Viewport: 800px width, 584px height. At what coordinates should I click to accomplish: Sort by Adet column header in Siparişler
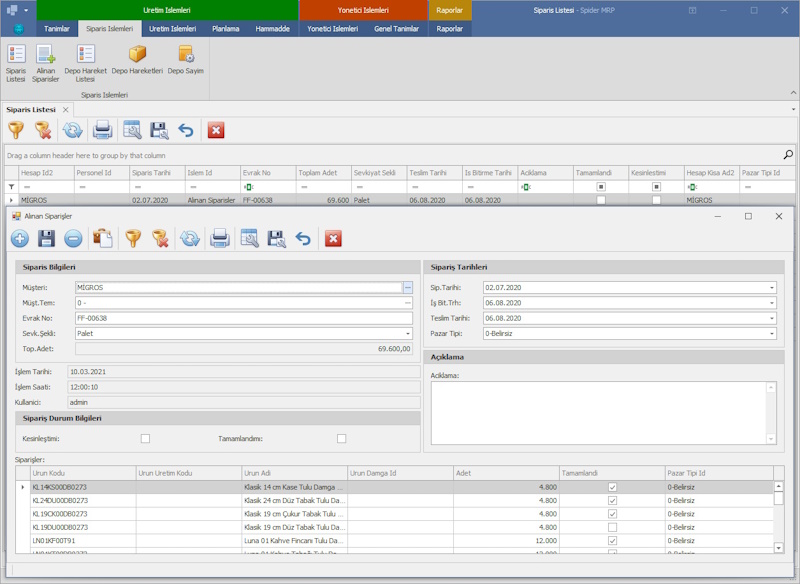[506, 473]
